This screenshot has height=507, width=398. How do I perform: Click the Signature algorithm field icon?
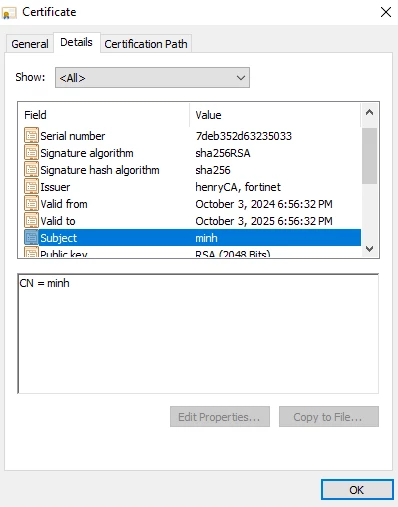click(31, 153)
